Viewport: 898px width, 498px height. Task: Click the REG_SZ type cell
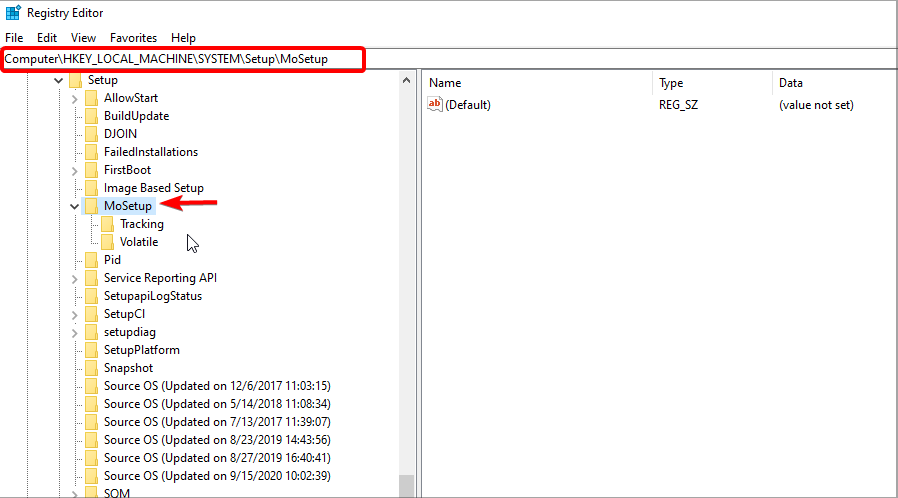tap(678, 105)
